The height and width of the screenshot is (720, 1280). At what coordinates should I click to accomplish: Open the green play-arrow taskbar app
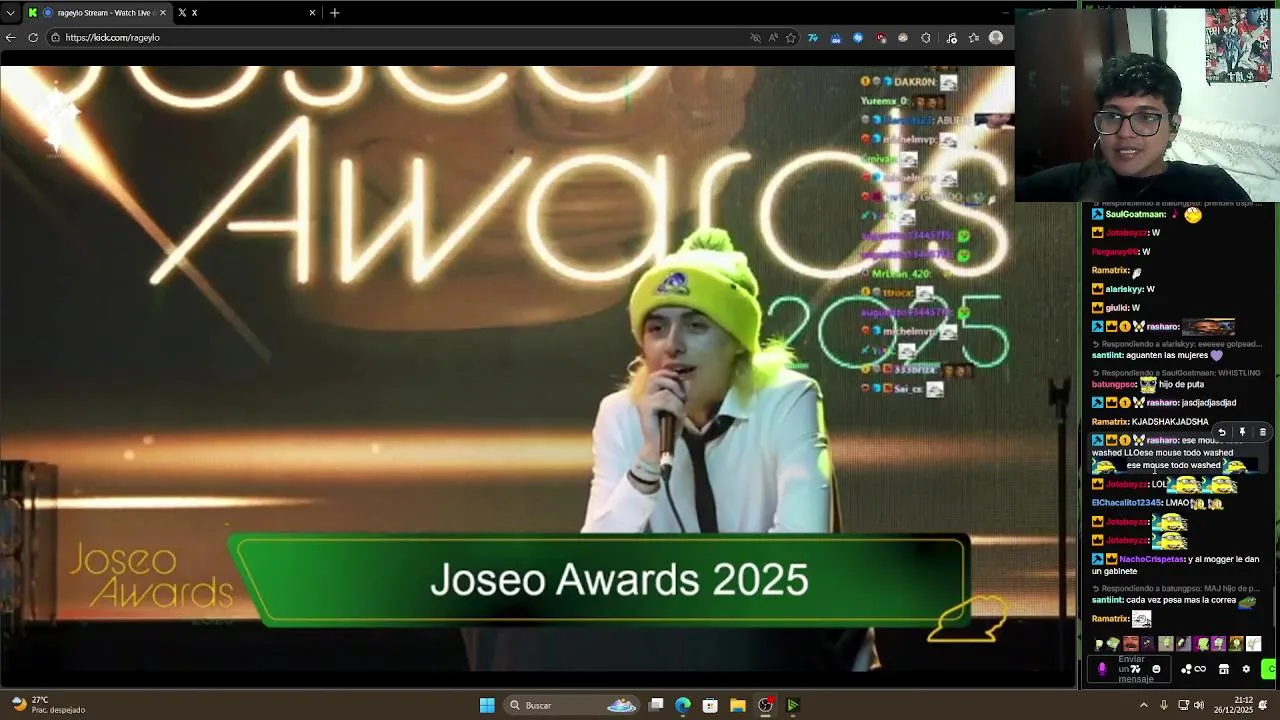click(792, 705)
